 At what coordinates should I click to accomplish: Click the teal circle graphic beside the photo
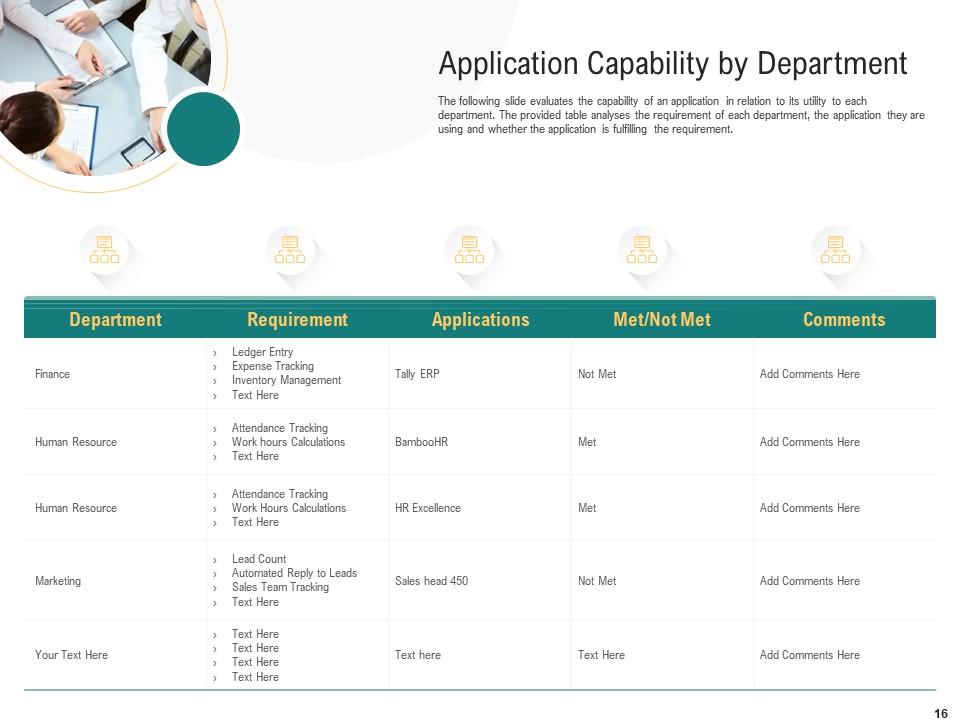point(204,129)
